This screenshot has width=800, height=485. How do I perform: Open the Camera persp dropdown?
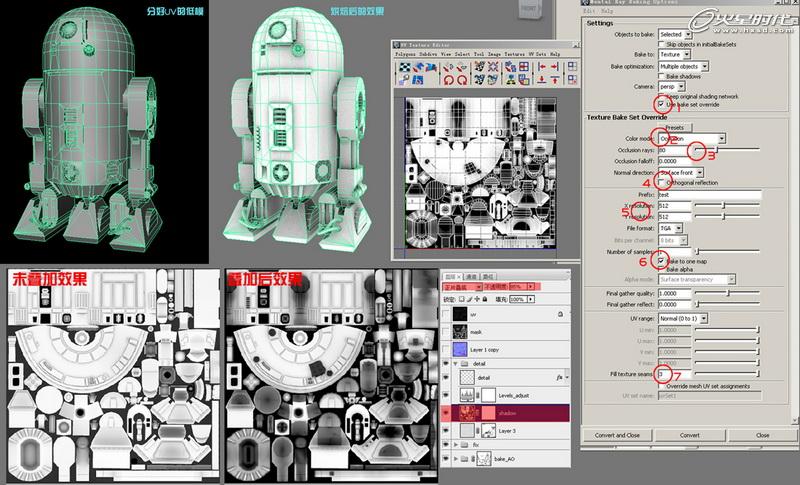671,87
